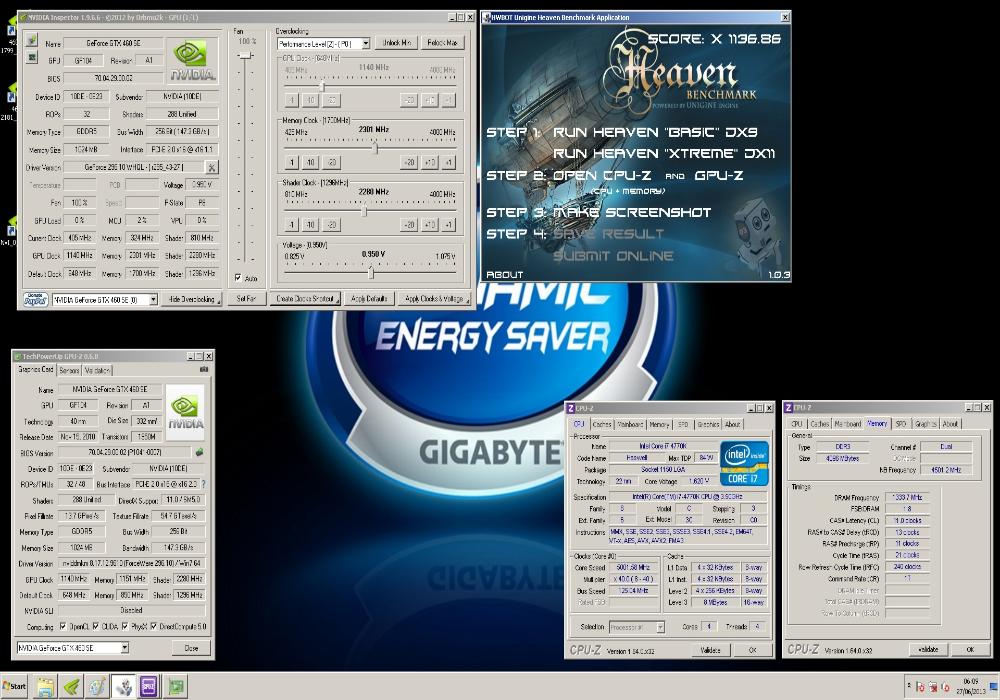Viewport: 1000px width, 700px height.
Task: Click Save Result in HWBOT Heaven window
Action: pyautogui.click(x=608, y=234)
